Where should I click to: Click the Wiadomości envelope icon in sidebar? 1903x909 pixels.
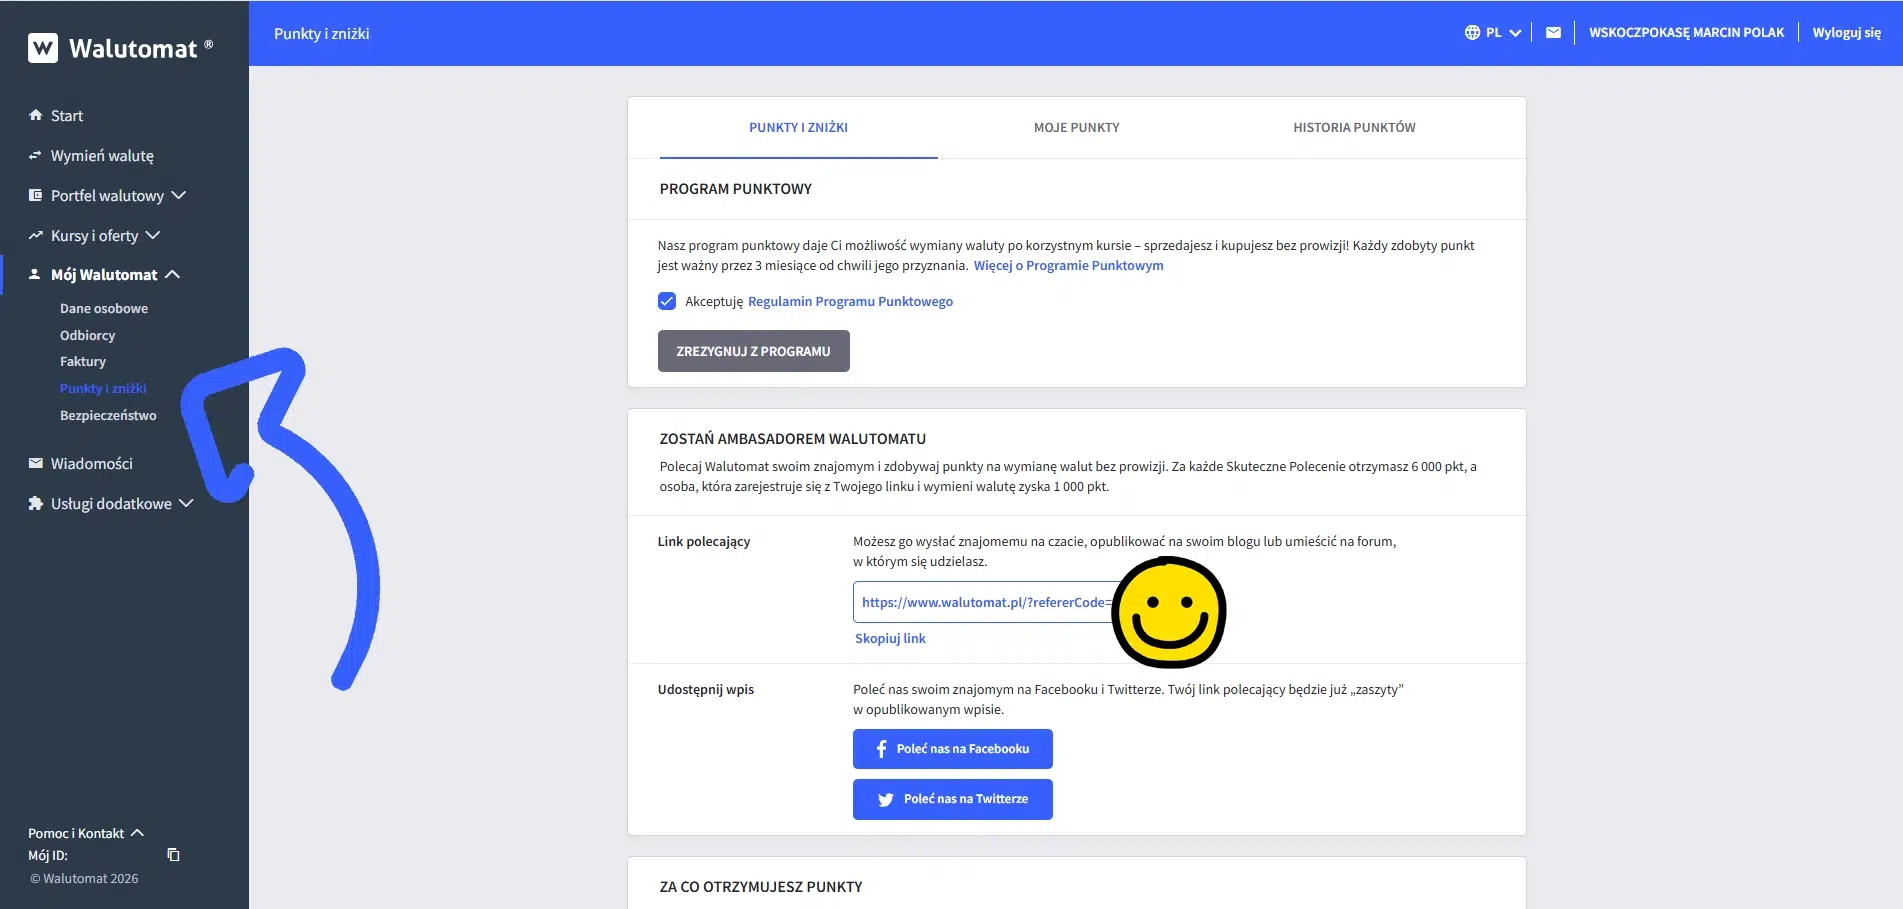coord(36,464)
